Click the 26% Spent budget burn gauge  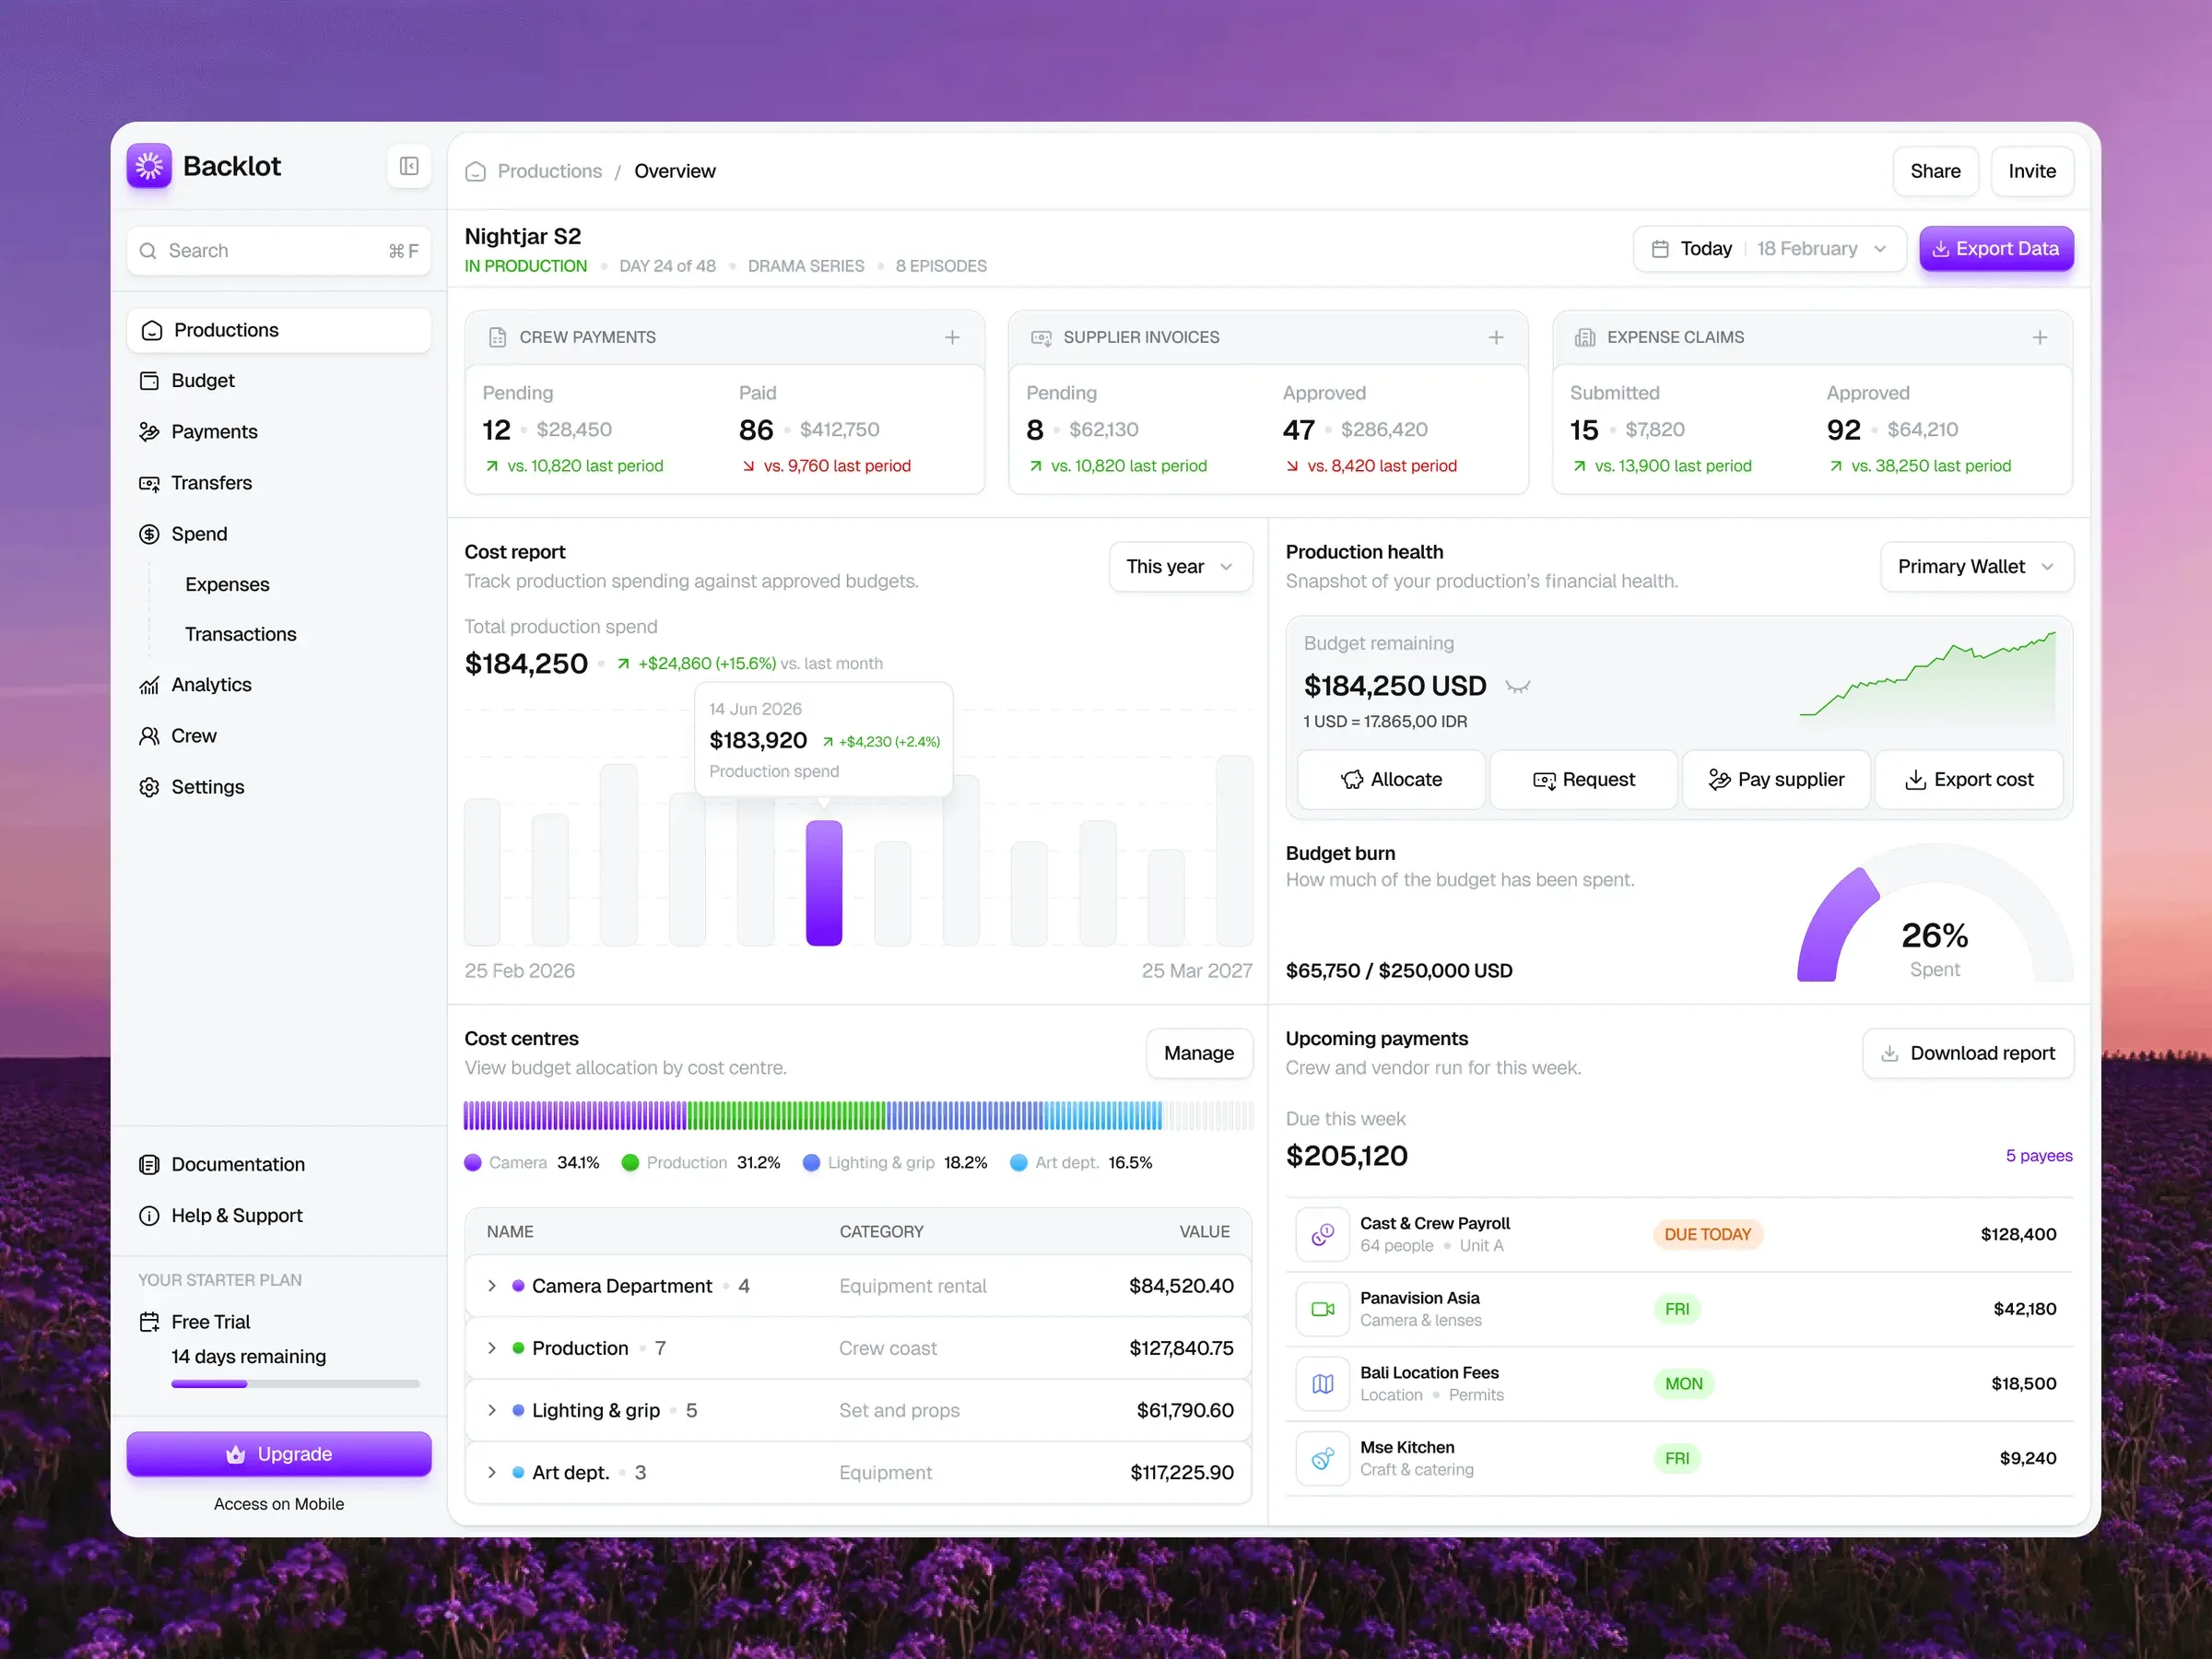pyautogui.click(x=1935, y=914)
